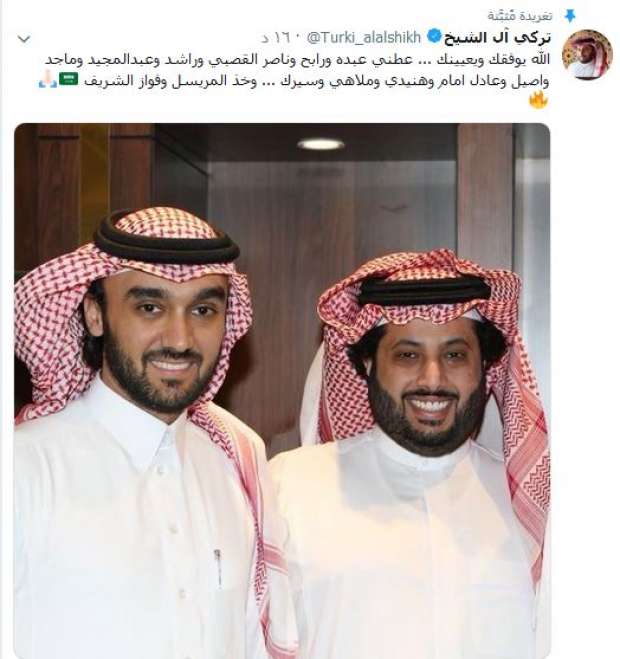The image size is (620, 659).
Task: Click the first line of tweet text
Action: [297, 60]
